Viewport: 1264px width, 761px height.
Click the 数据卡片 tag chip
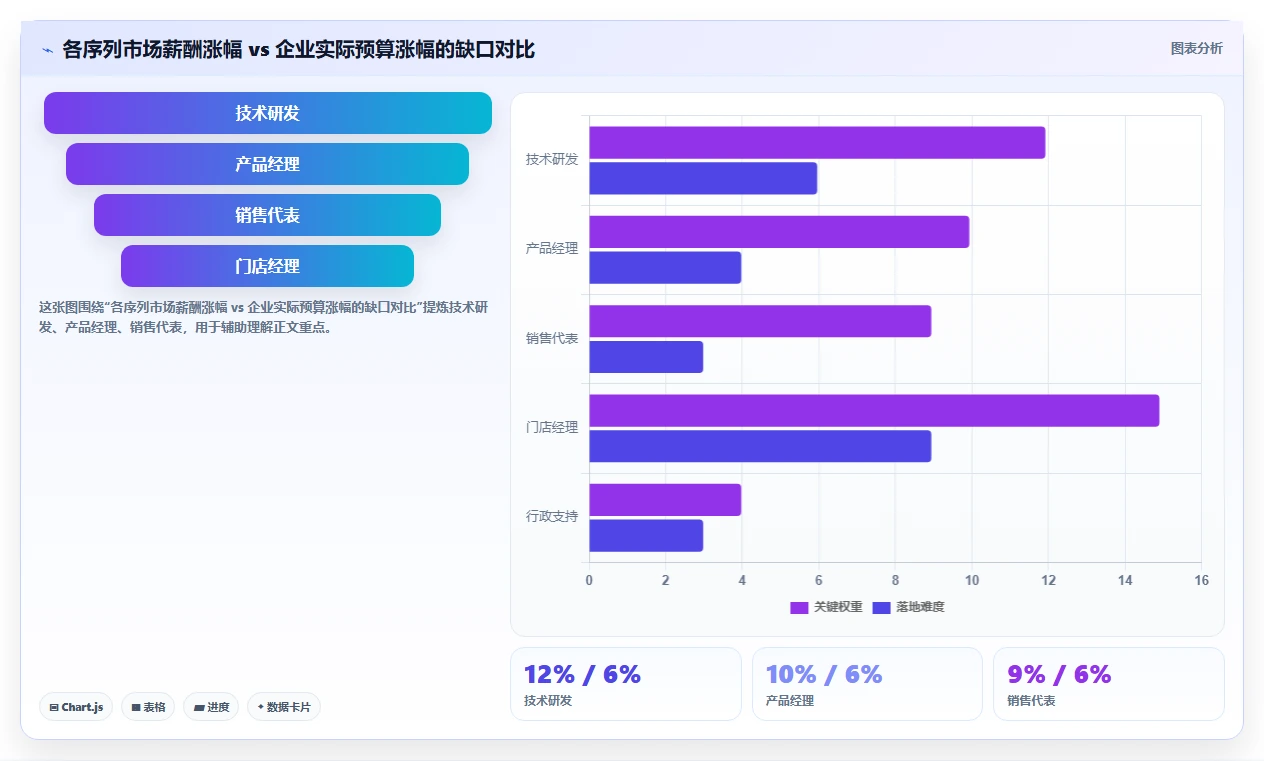pos(284,707)
